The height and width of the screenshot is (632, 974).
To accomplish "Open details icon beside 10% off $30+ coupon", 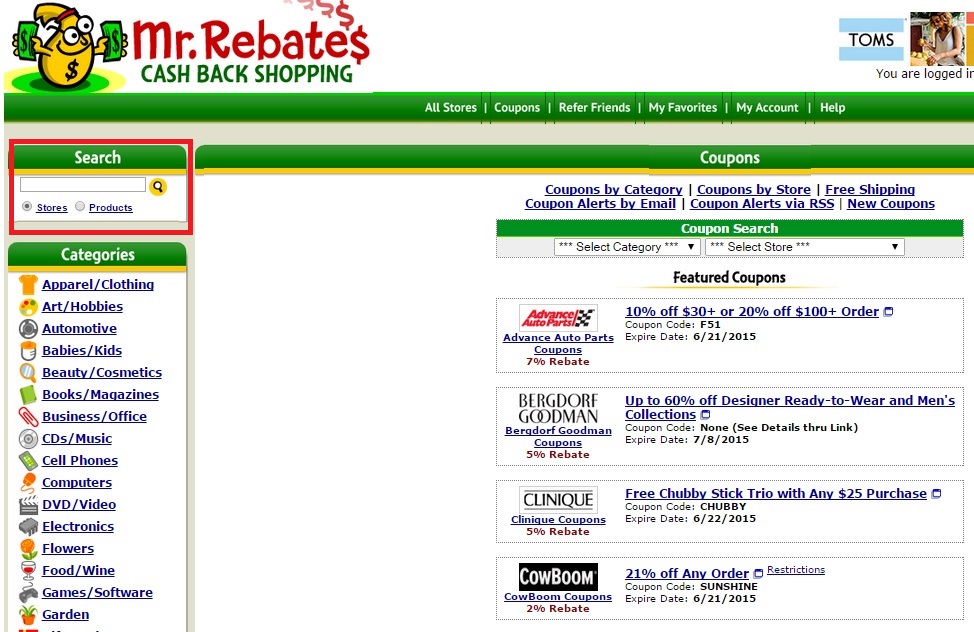I will coord(888,312).
